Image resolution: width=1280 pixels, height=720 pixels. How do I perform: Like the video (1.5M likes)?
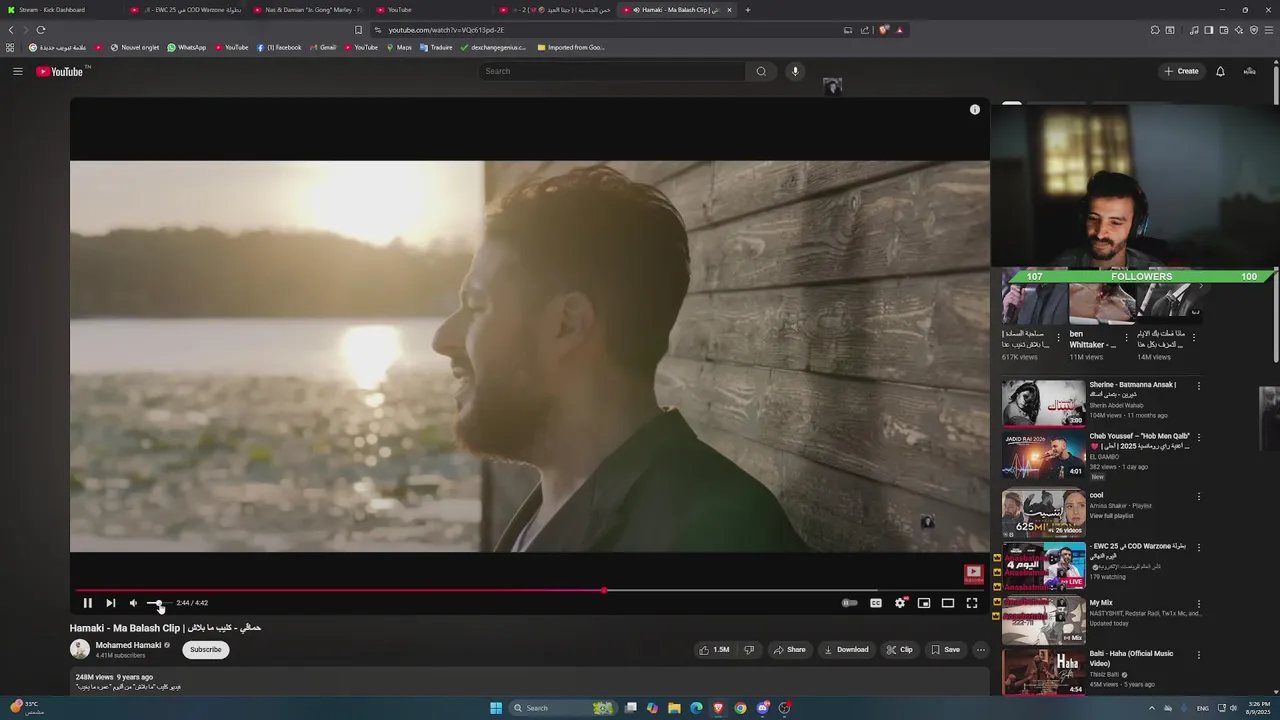pyautogui.click(x=714, y=650)
